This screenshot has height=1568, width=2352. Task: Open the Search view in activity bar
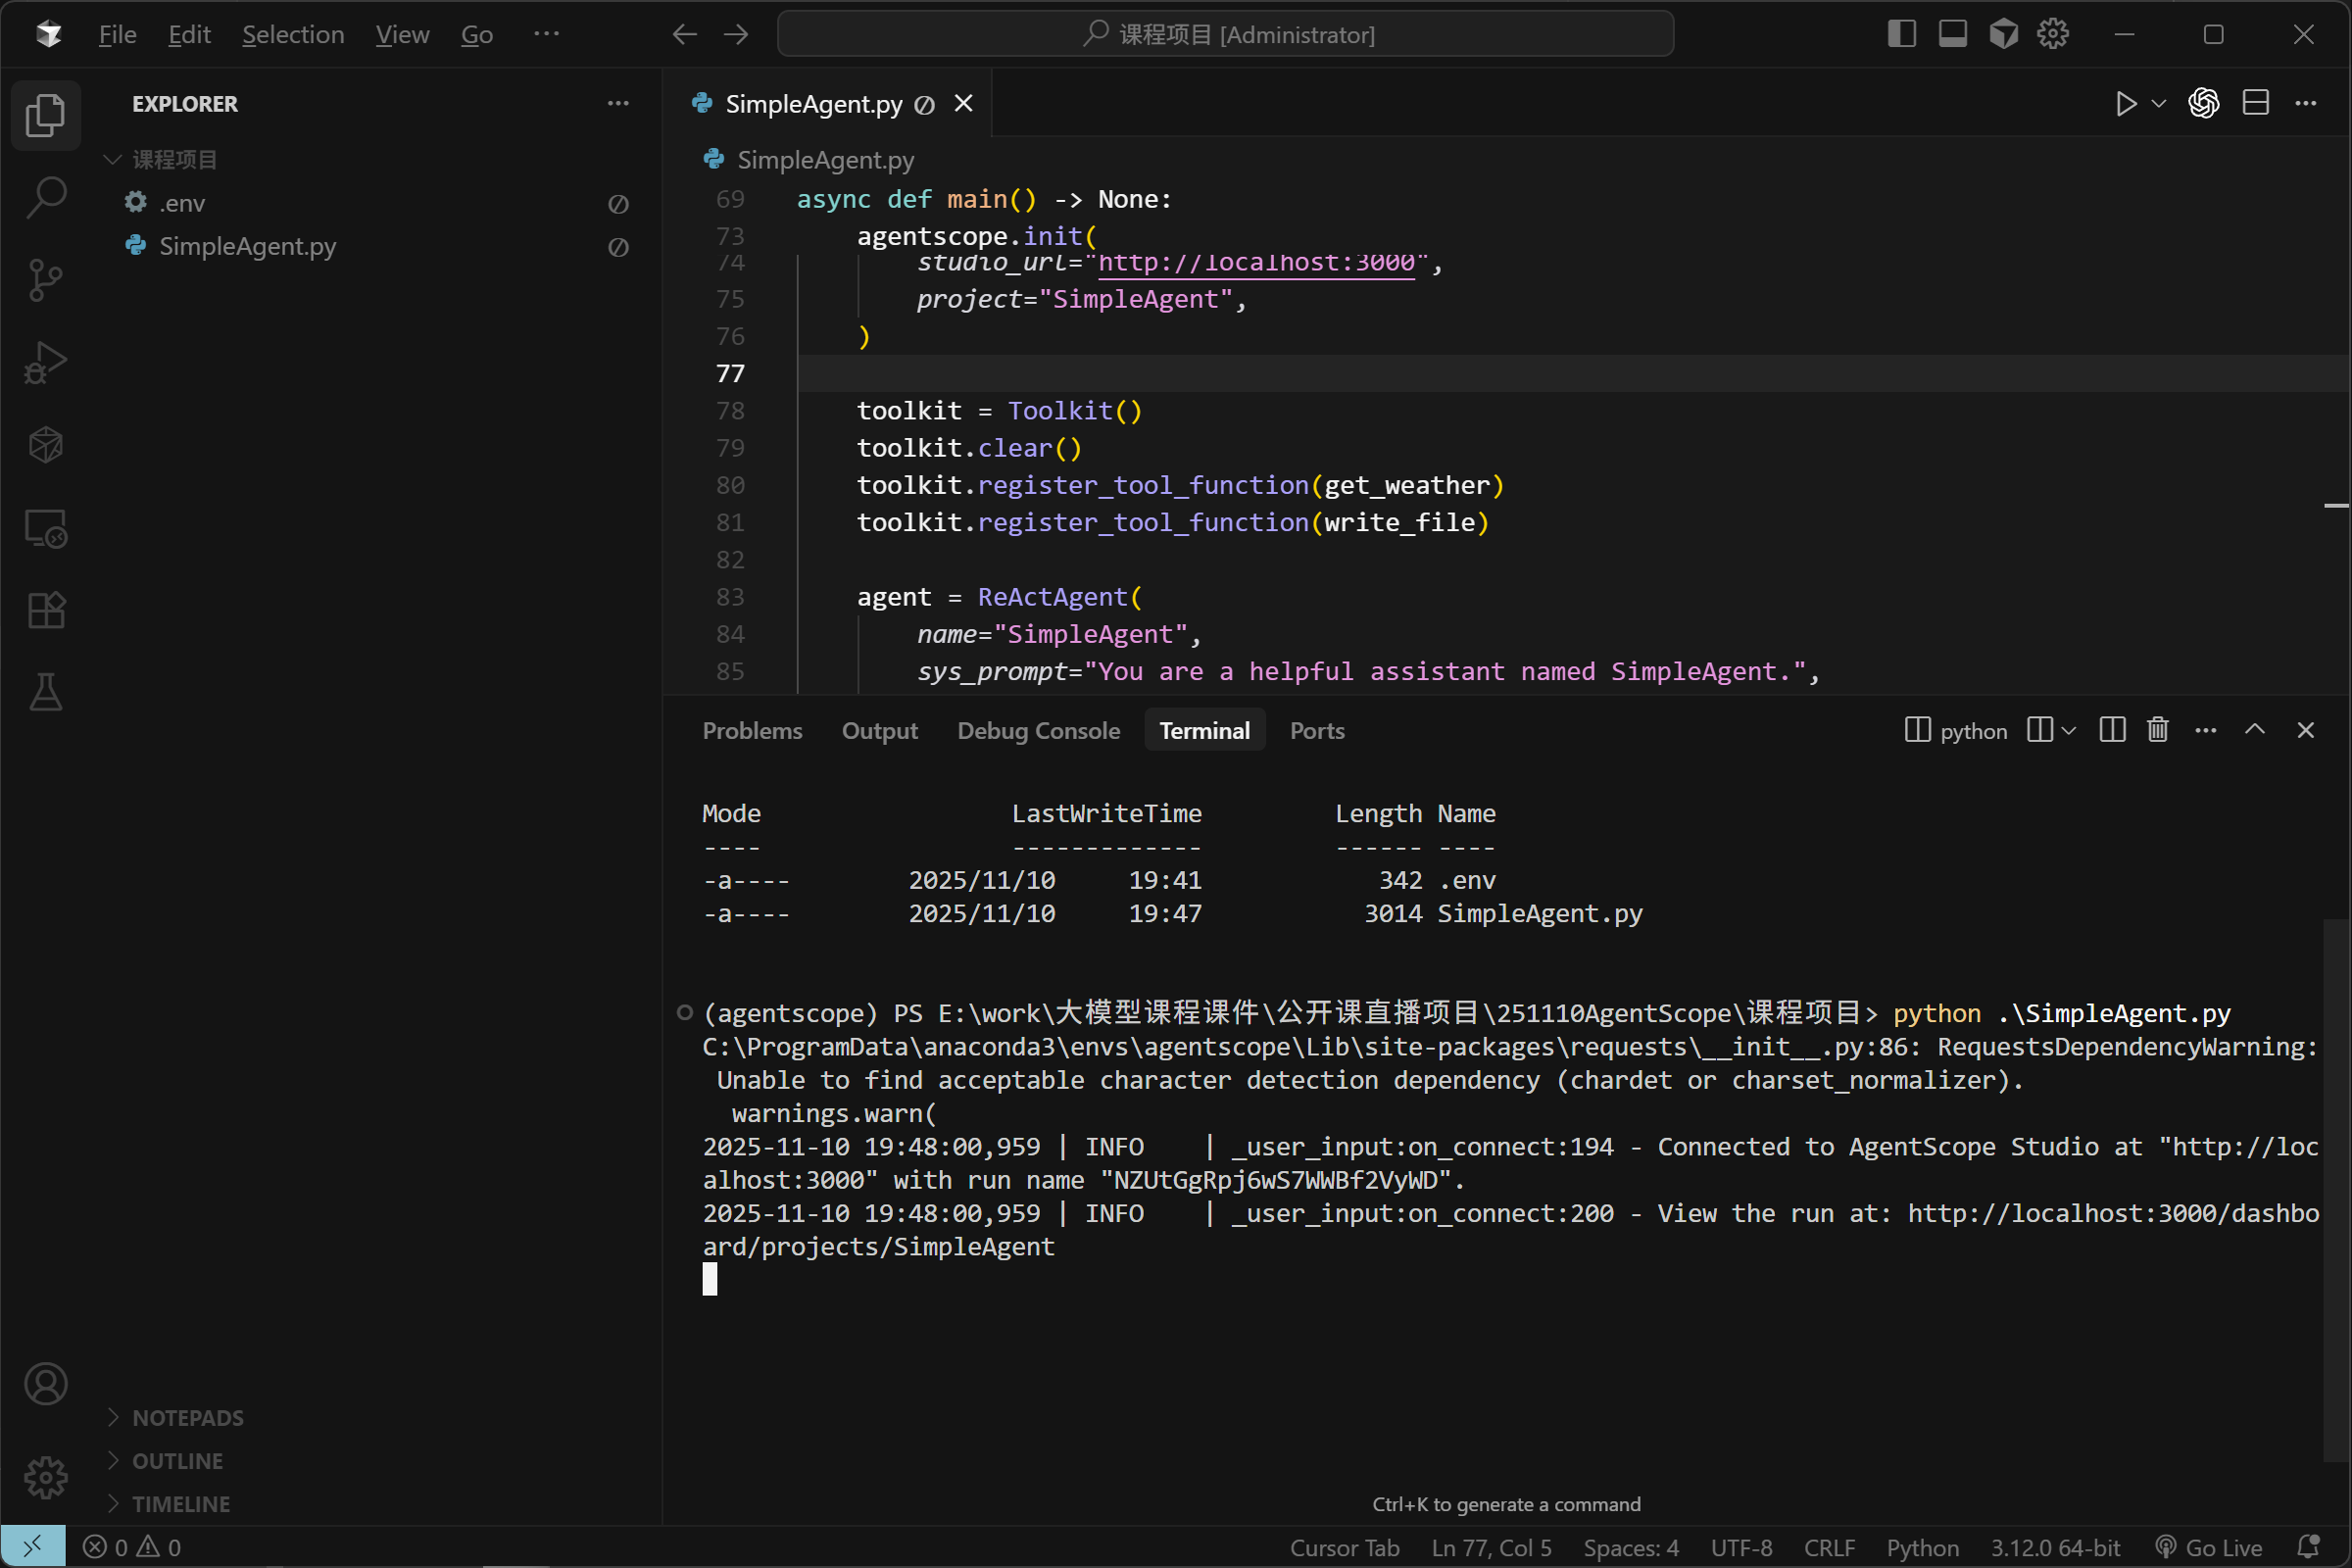pos(45,197)
